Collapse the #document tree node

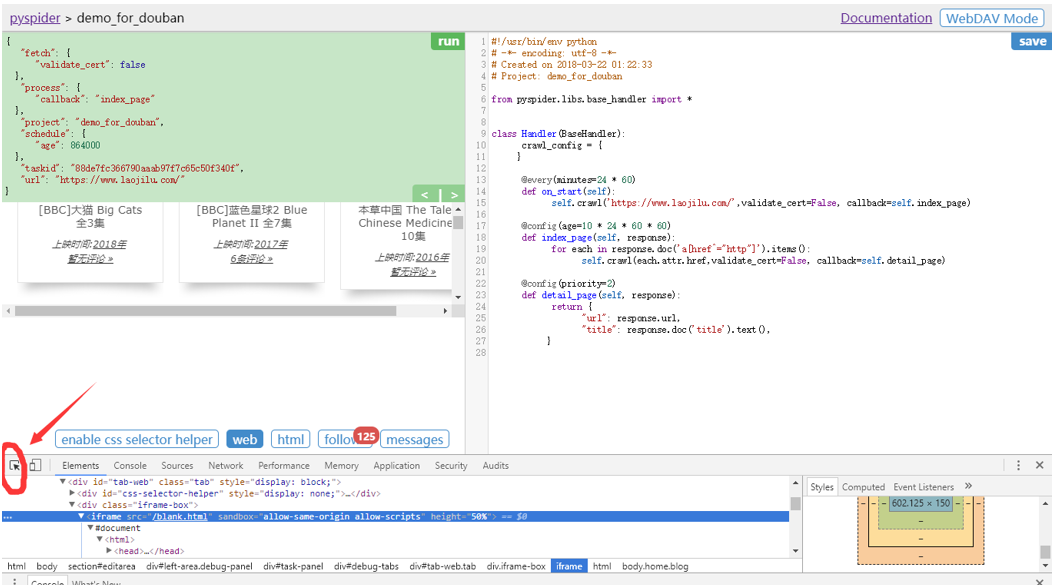90,528
